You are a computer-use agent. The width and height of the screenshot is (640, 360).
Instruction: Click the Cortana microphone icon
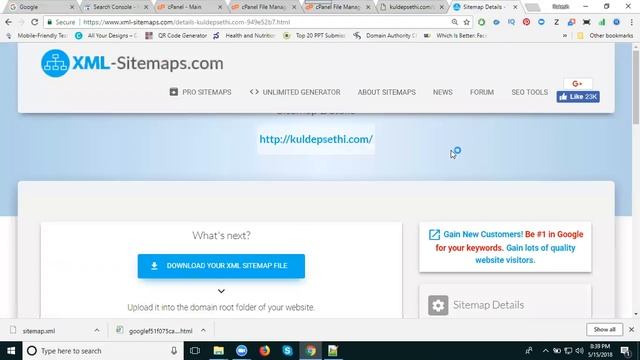pyautogui.click(x=174, y=351)
